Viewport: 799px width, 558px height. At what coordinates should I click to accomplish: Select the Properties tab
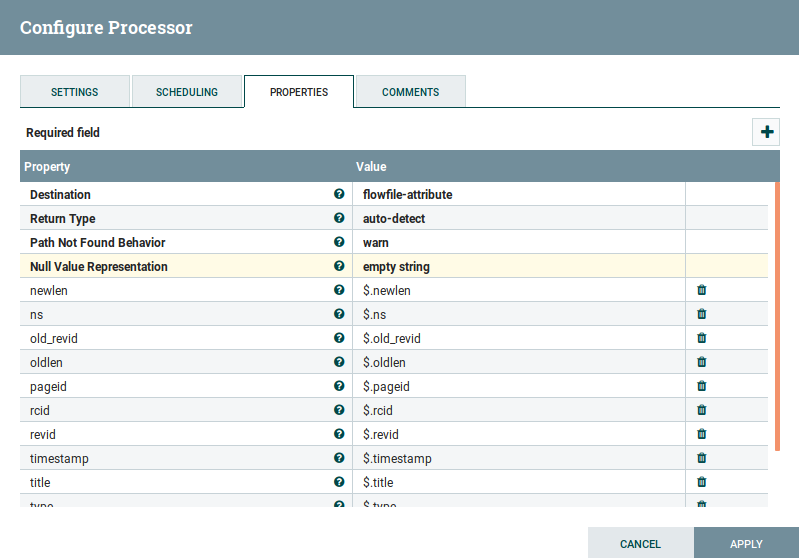(299, 92)
